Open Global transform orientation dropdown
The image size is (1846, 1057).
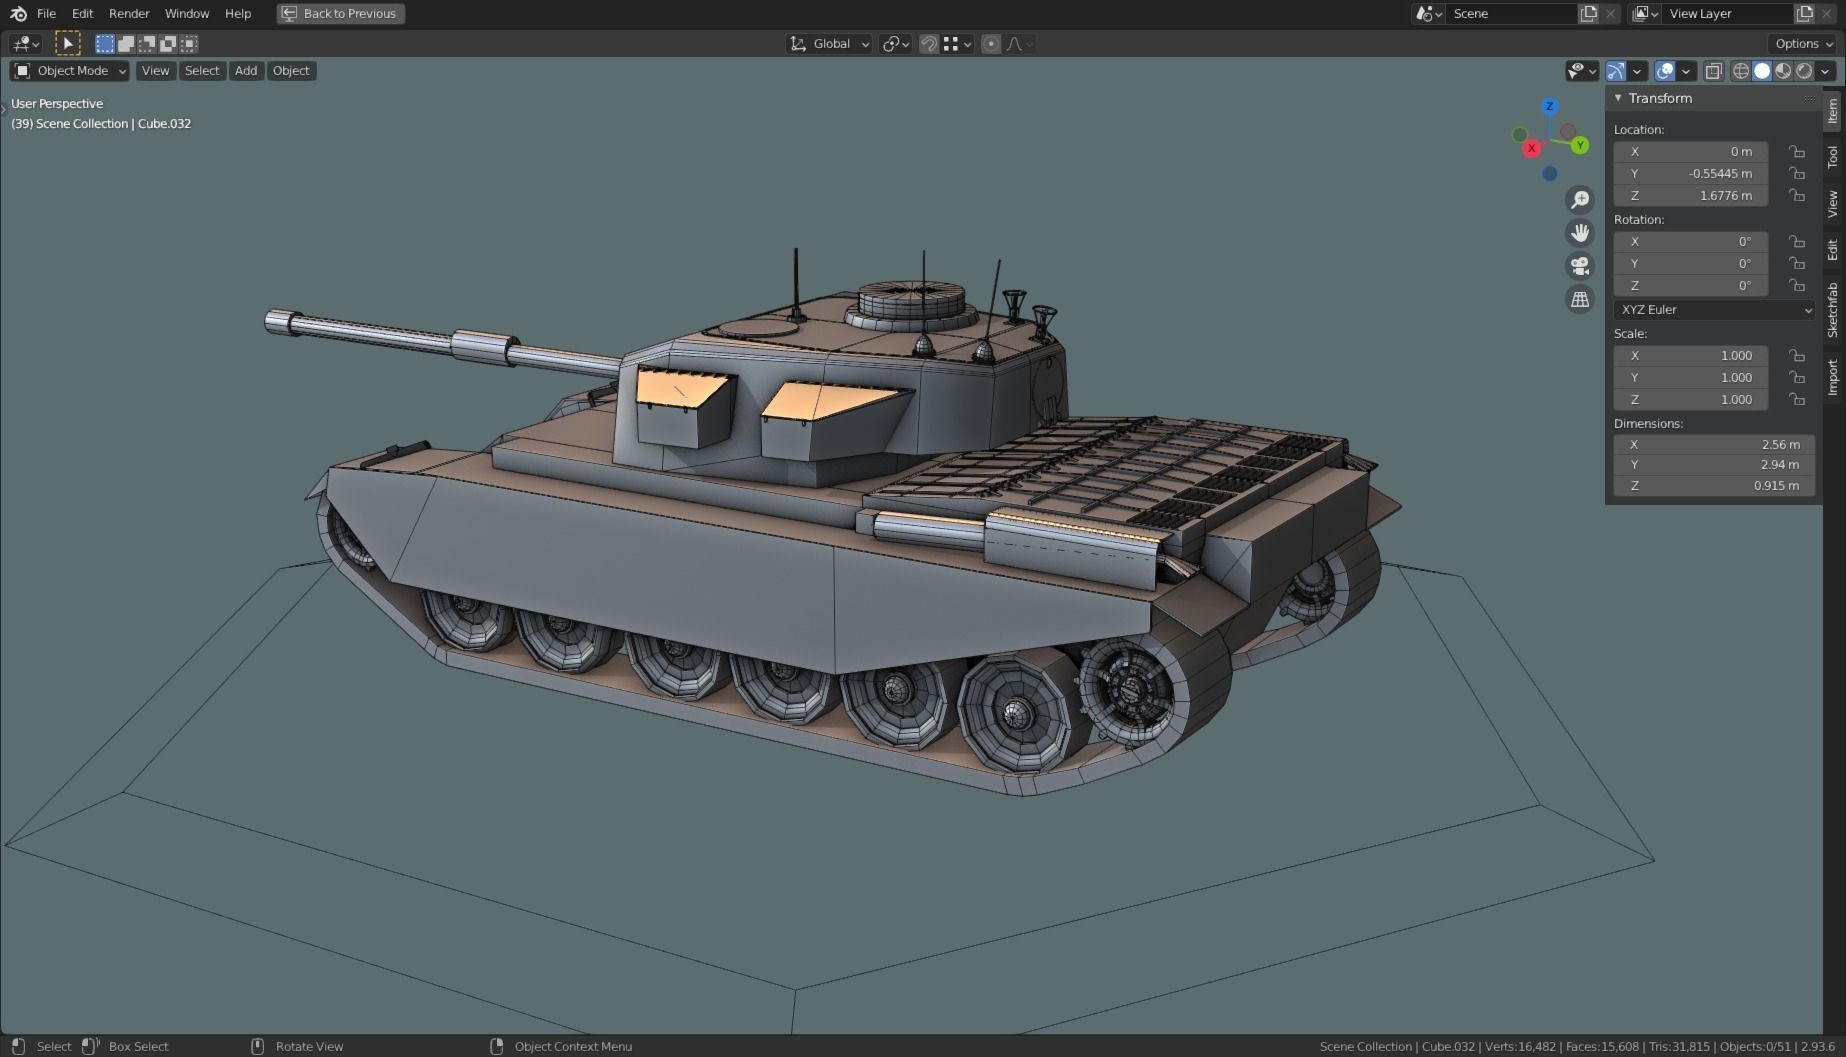coord(830,44)
